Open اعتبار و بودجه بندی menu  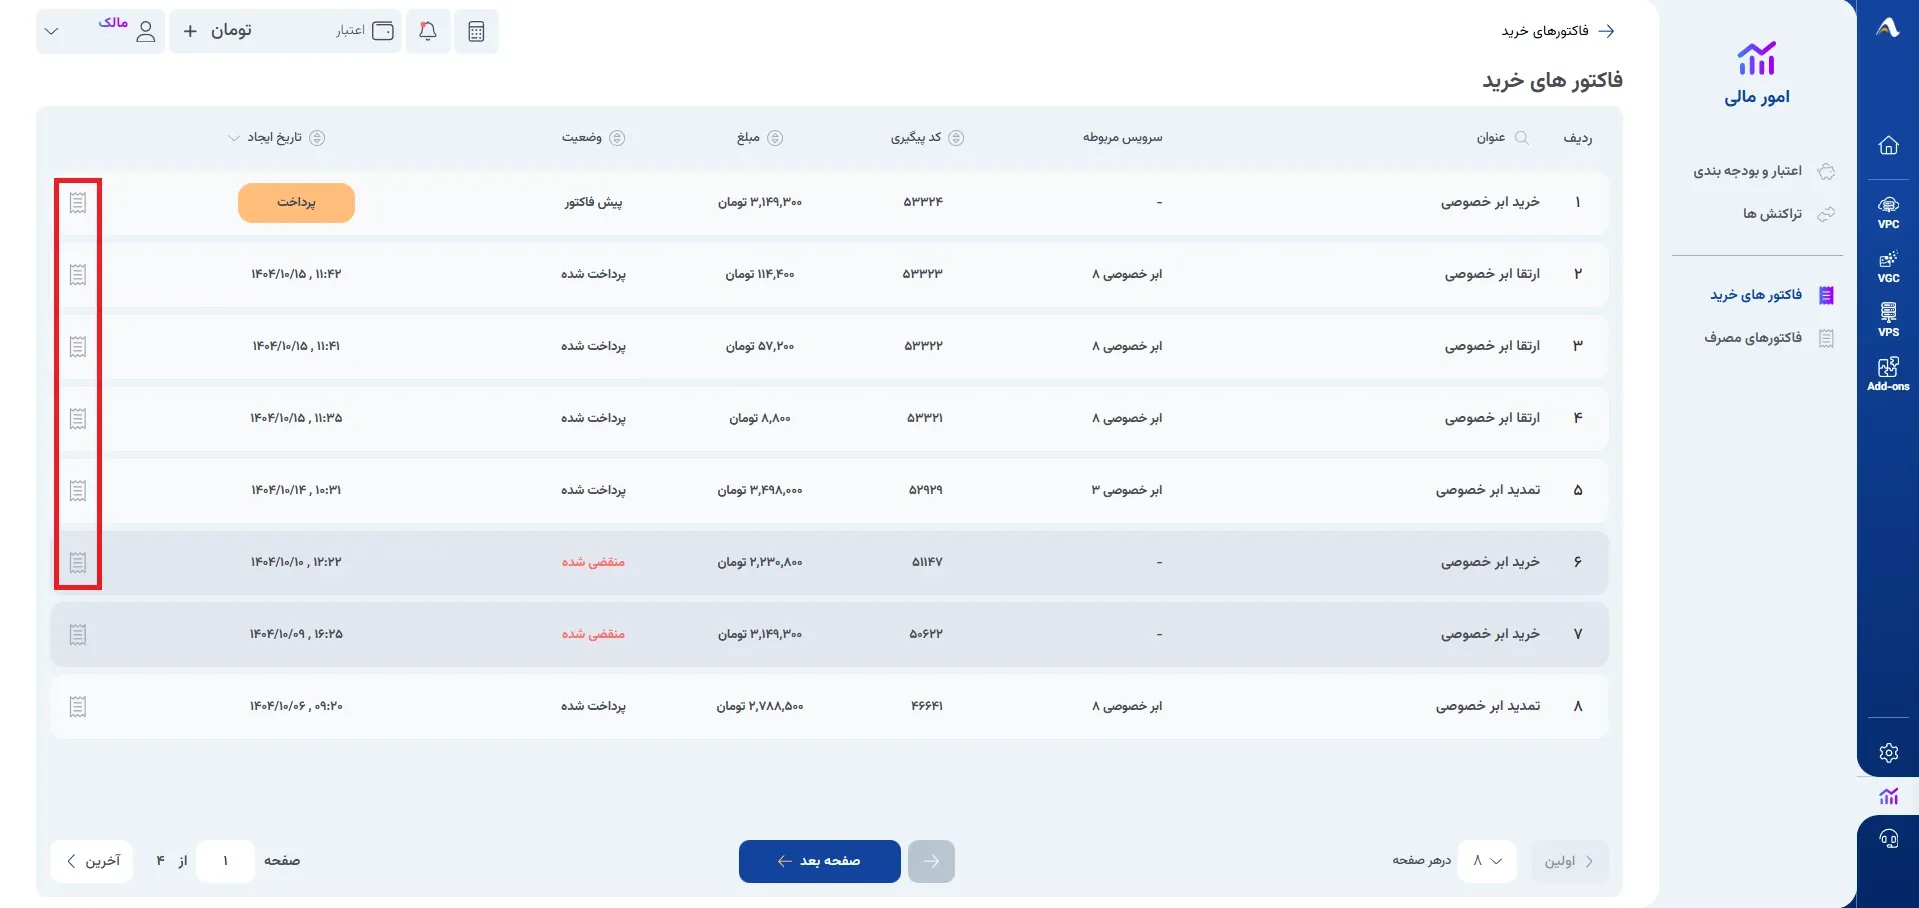pyautogui.click(x=1764, y=171)
